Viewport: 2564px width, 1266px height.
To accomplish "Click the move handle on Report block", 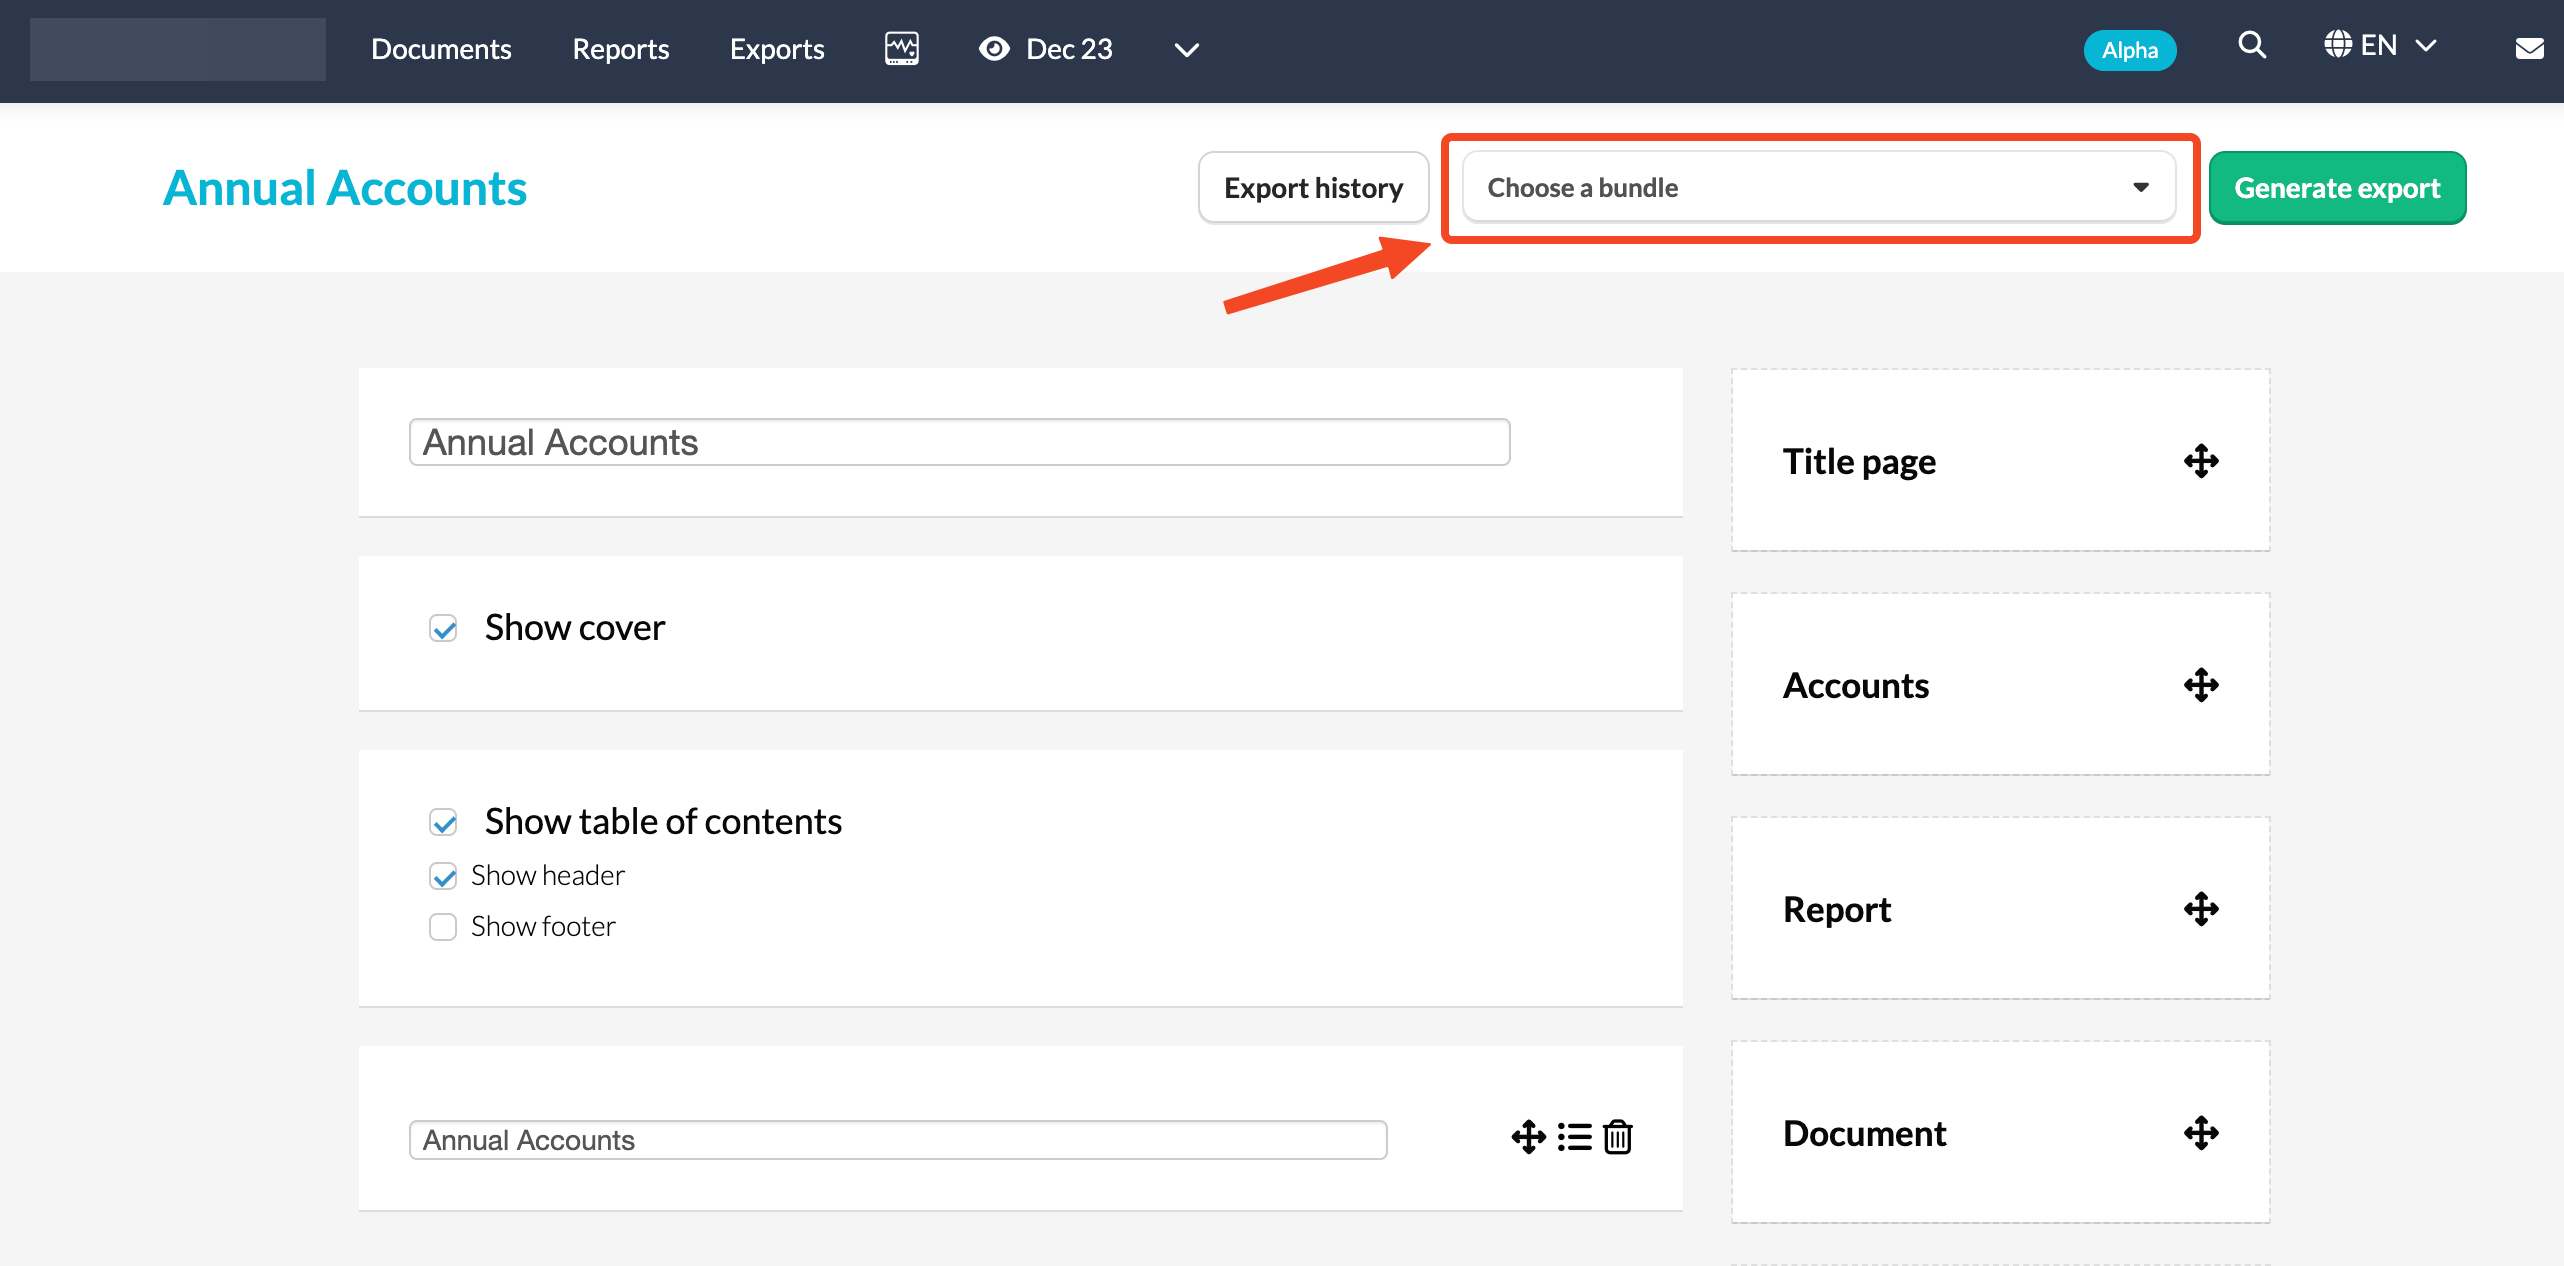I will tap(2200, 909).
